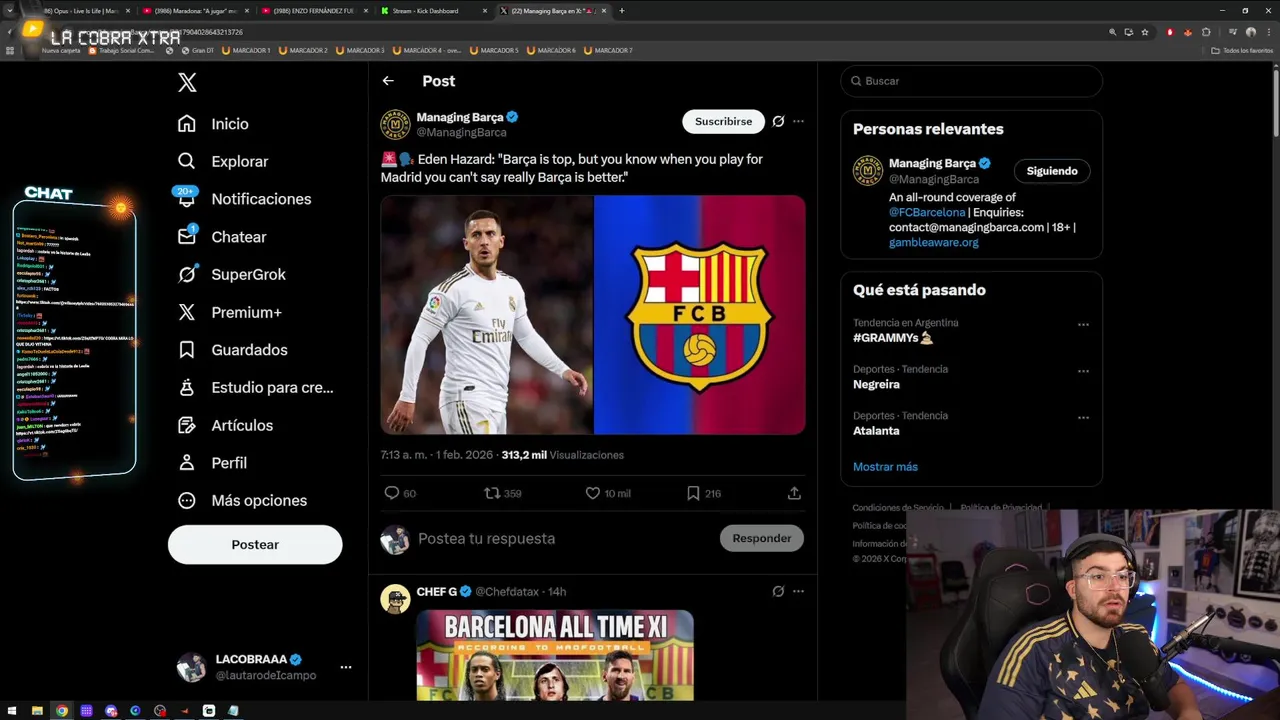Viewport: 1280px width, 720px height.
Task: Switch to Opus - Live Is Life tab
Action: point(78,11)
